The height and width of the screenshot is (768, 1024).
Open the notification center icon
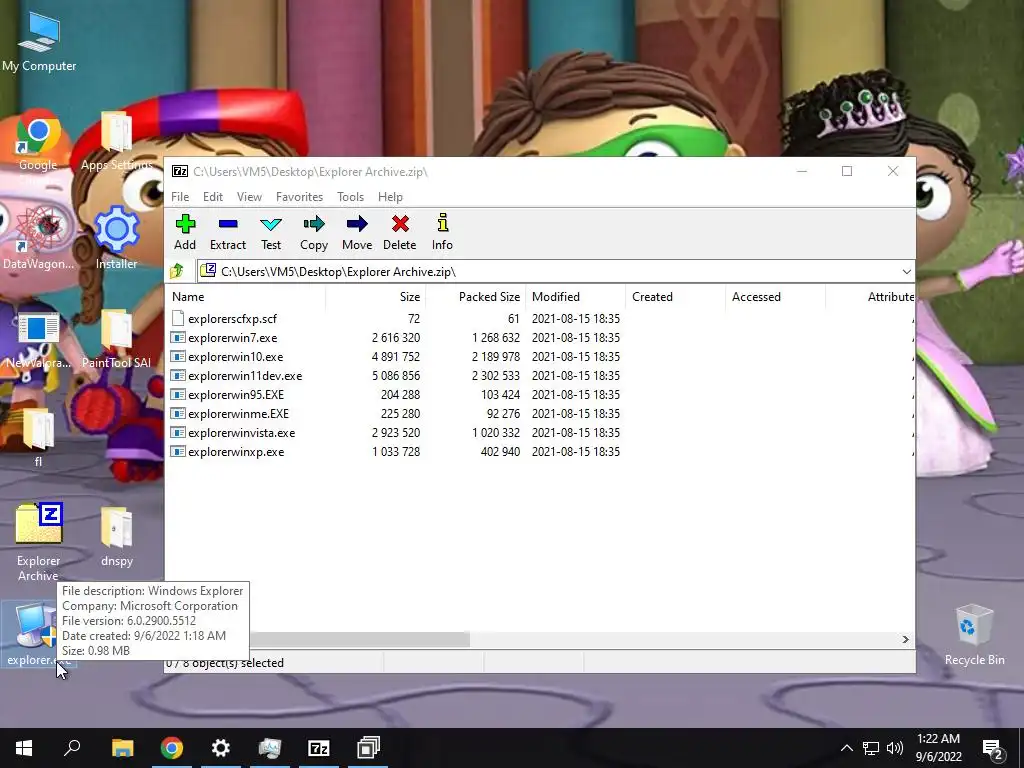click(993, 748)
